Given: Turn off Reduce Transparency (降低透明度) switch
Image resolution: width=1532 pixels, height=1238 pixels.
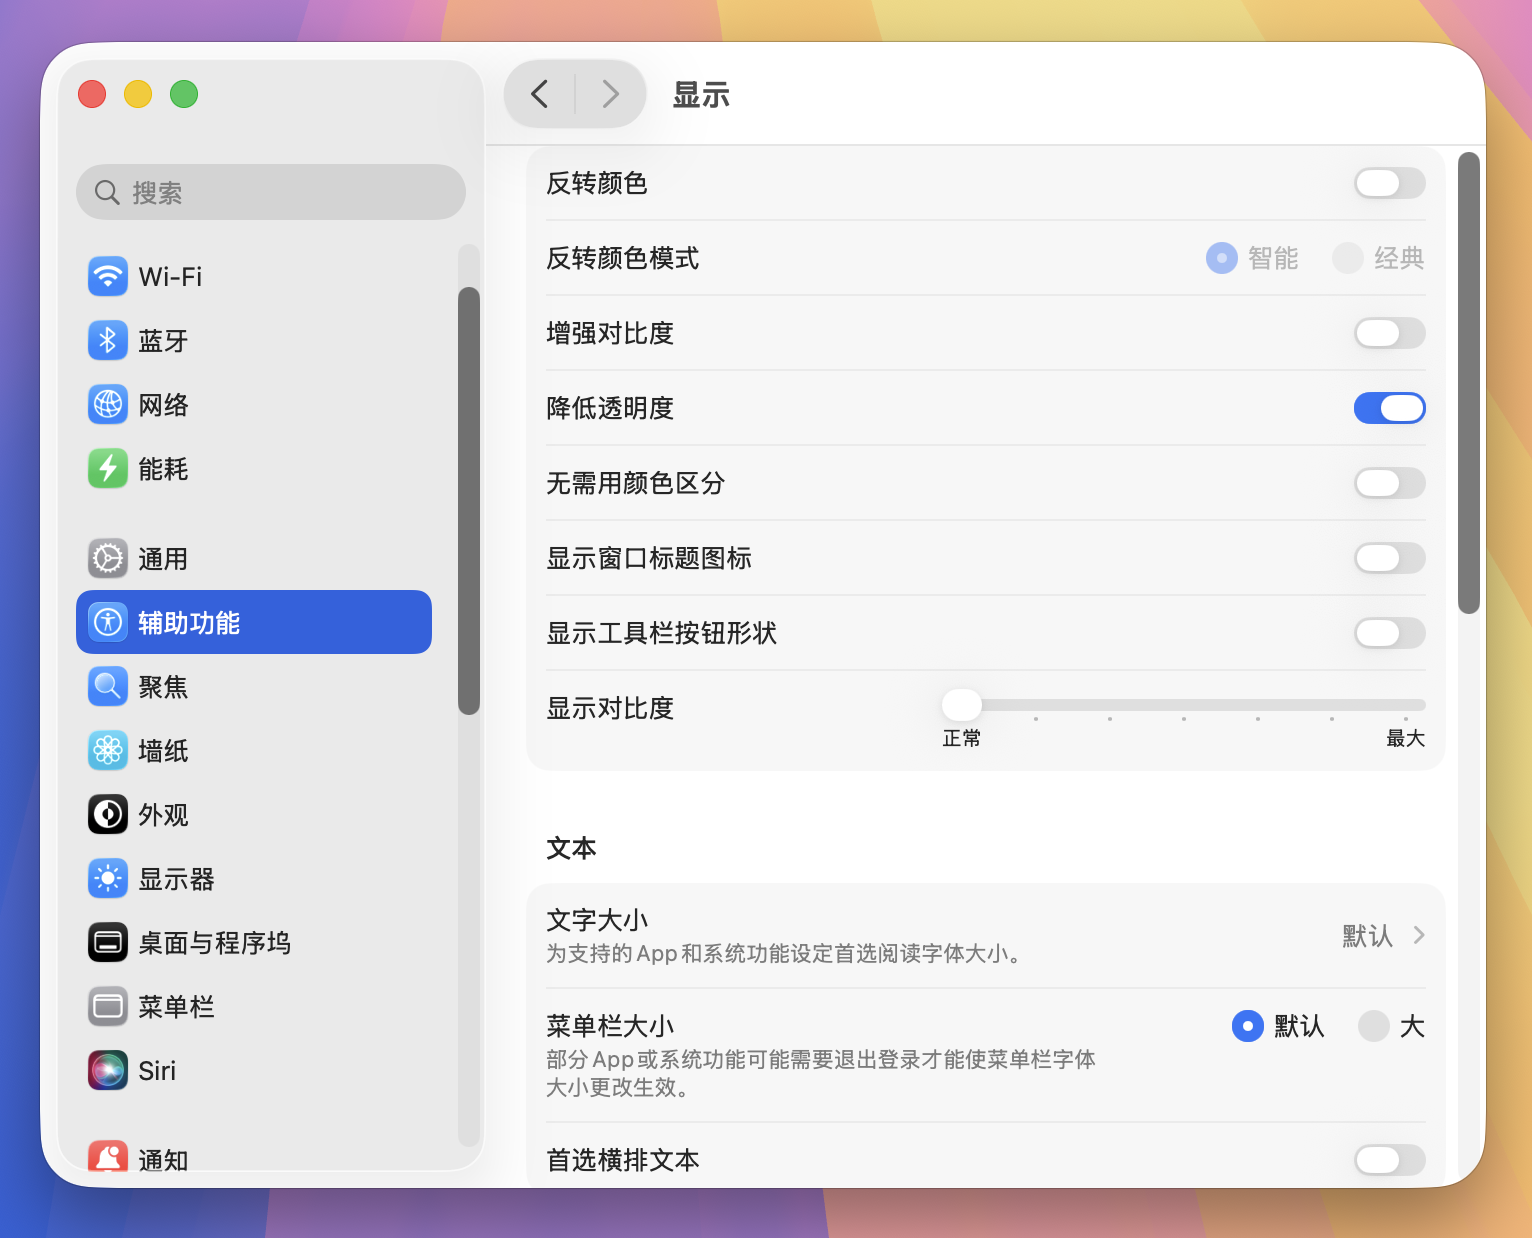Looking at the screenshot, I should (1389, 408).
